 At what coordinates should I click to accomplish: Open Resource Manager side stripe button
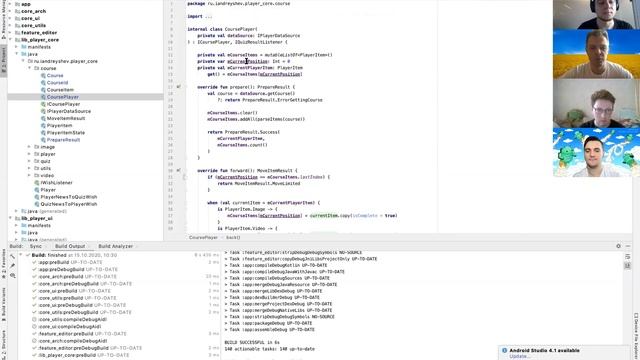coord(4,20)
